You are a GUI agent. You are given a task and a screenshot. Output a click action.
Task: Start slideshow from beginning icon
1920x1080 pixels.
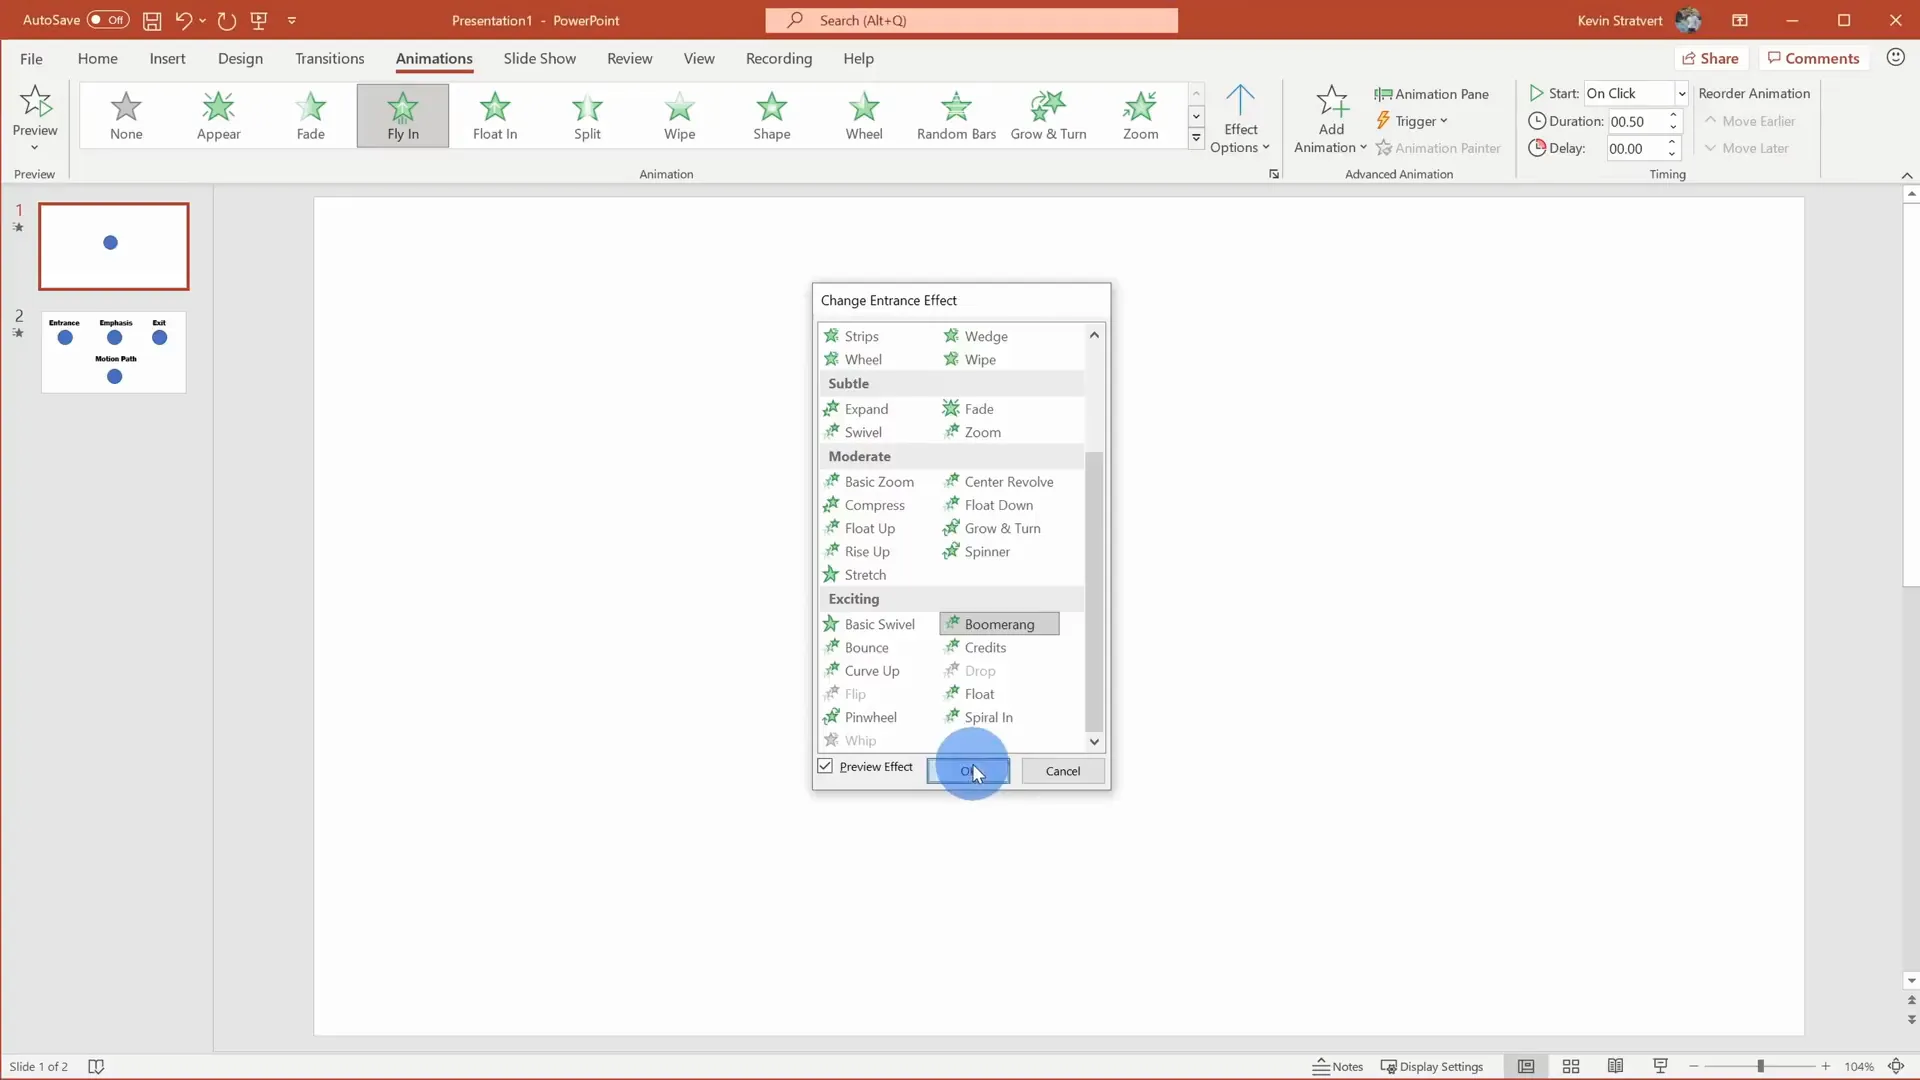(x=259, y=20)
